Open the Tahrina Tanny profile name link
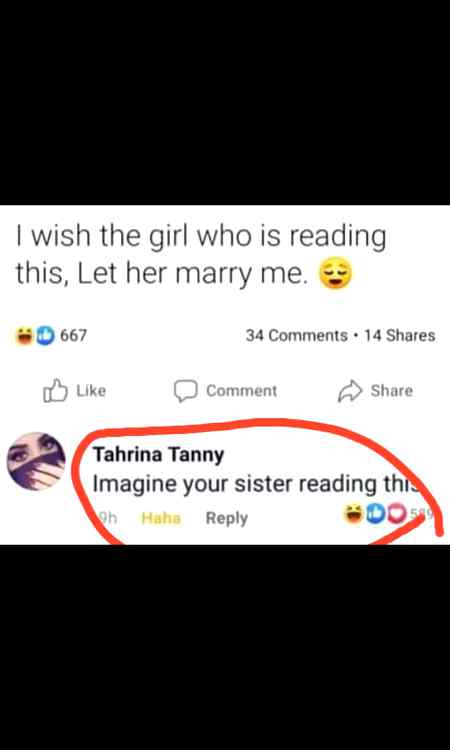This screenshot has width=450, height=750. [x=158, y=455]
